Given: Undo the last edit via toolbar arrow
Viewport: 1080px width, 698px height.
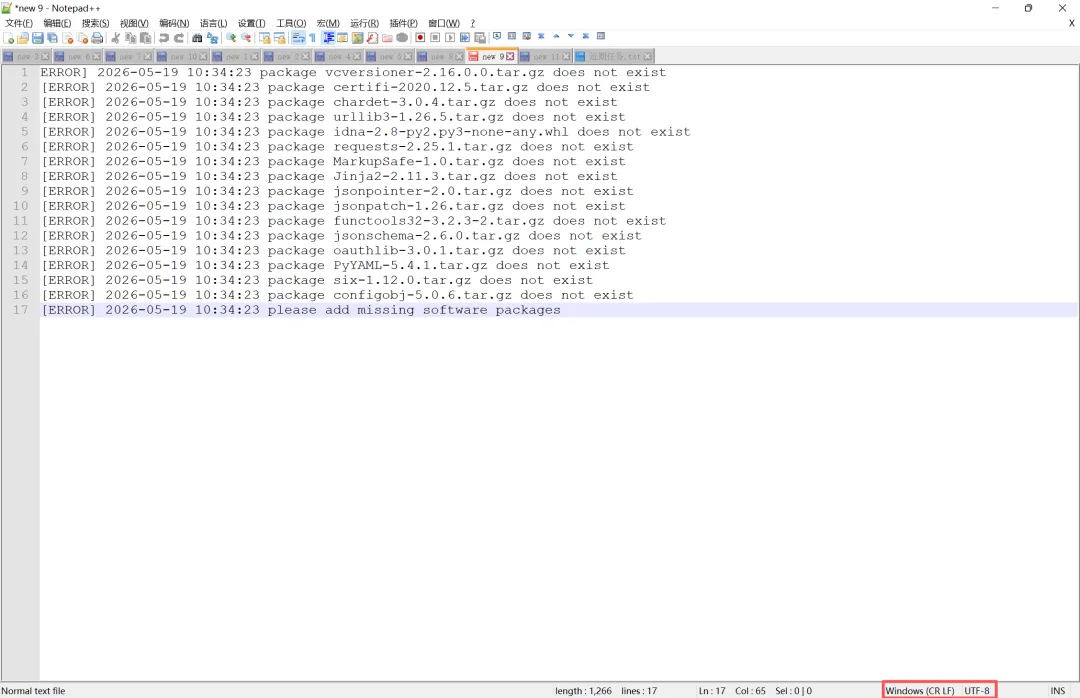Looking at the screenshot, I should click(164, 38).
